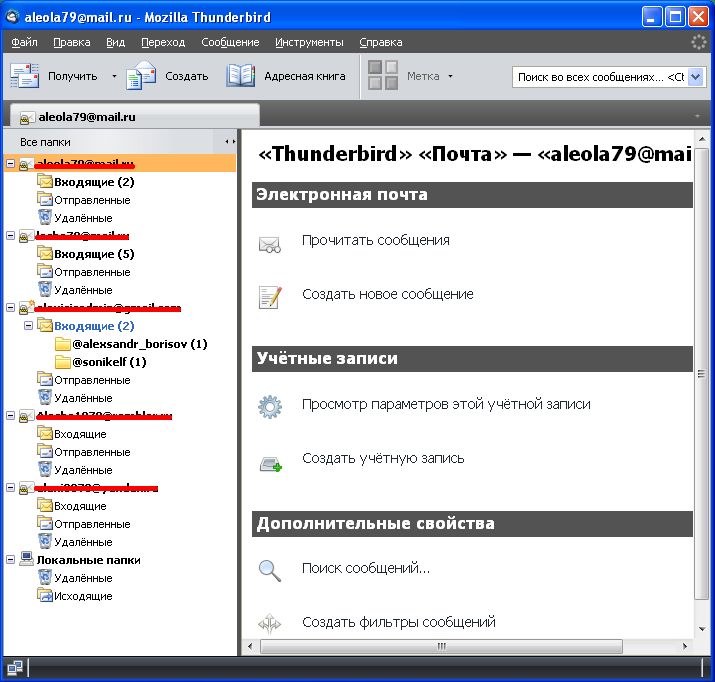Click the Создать compose message icon
Viewport: 715px width, 682px height.
tap(141, 76)
